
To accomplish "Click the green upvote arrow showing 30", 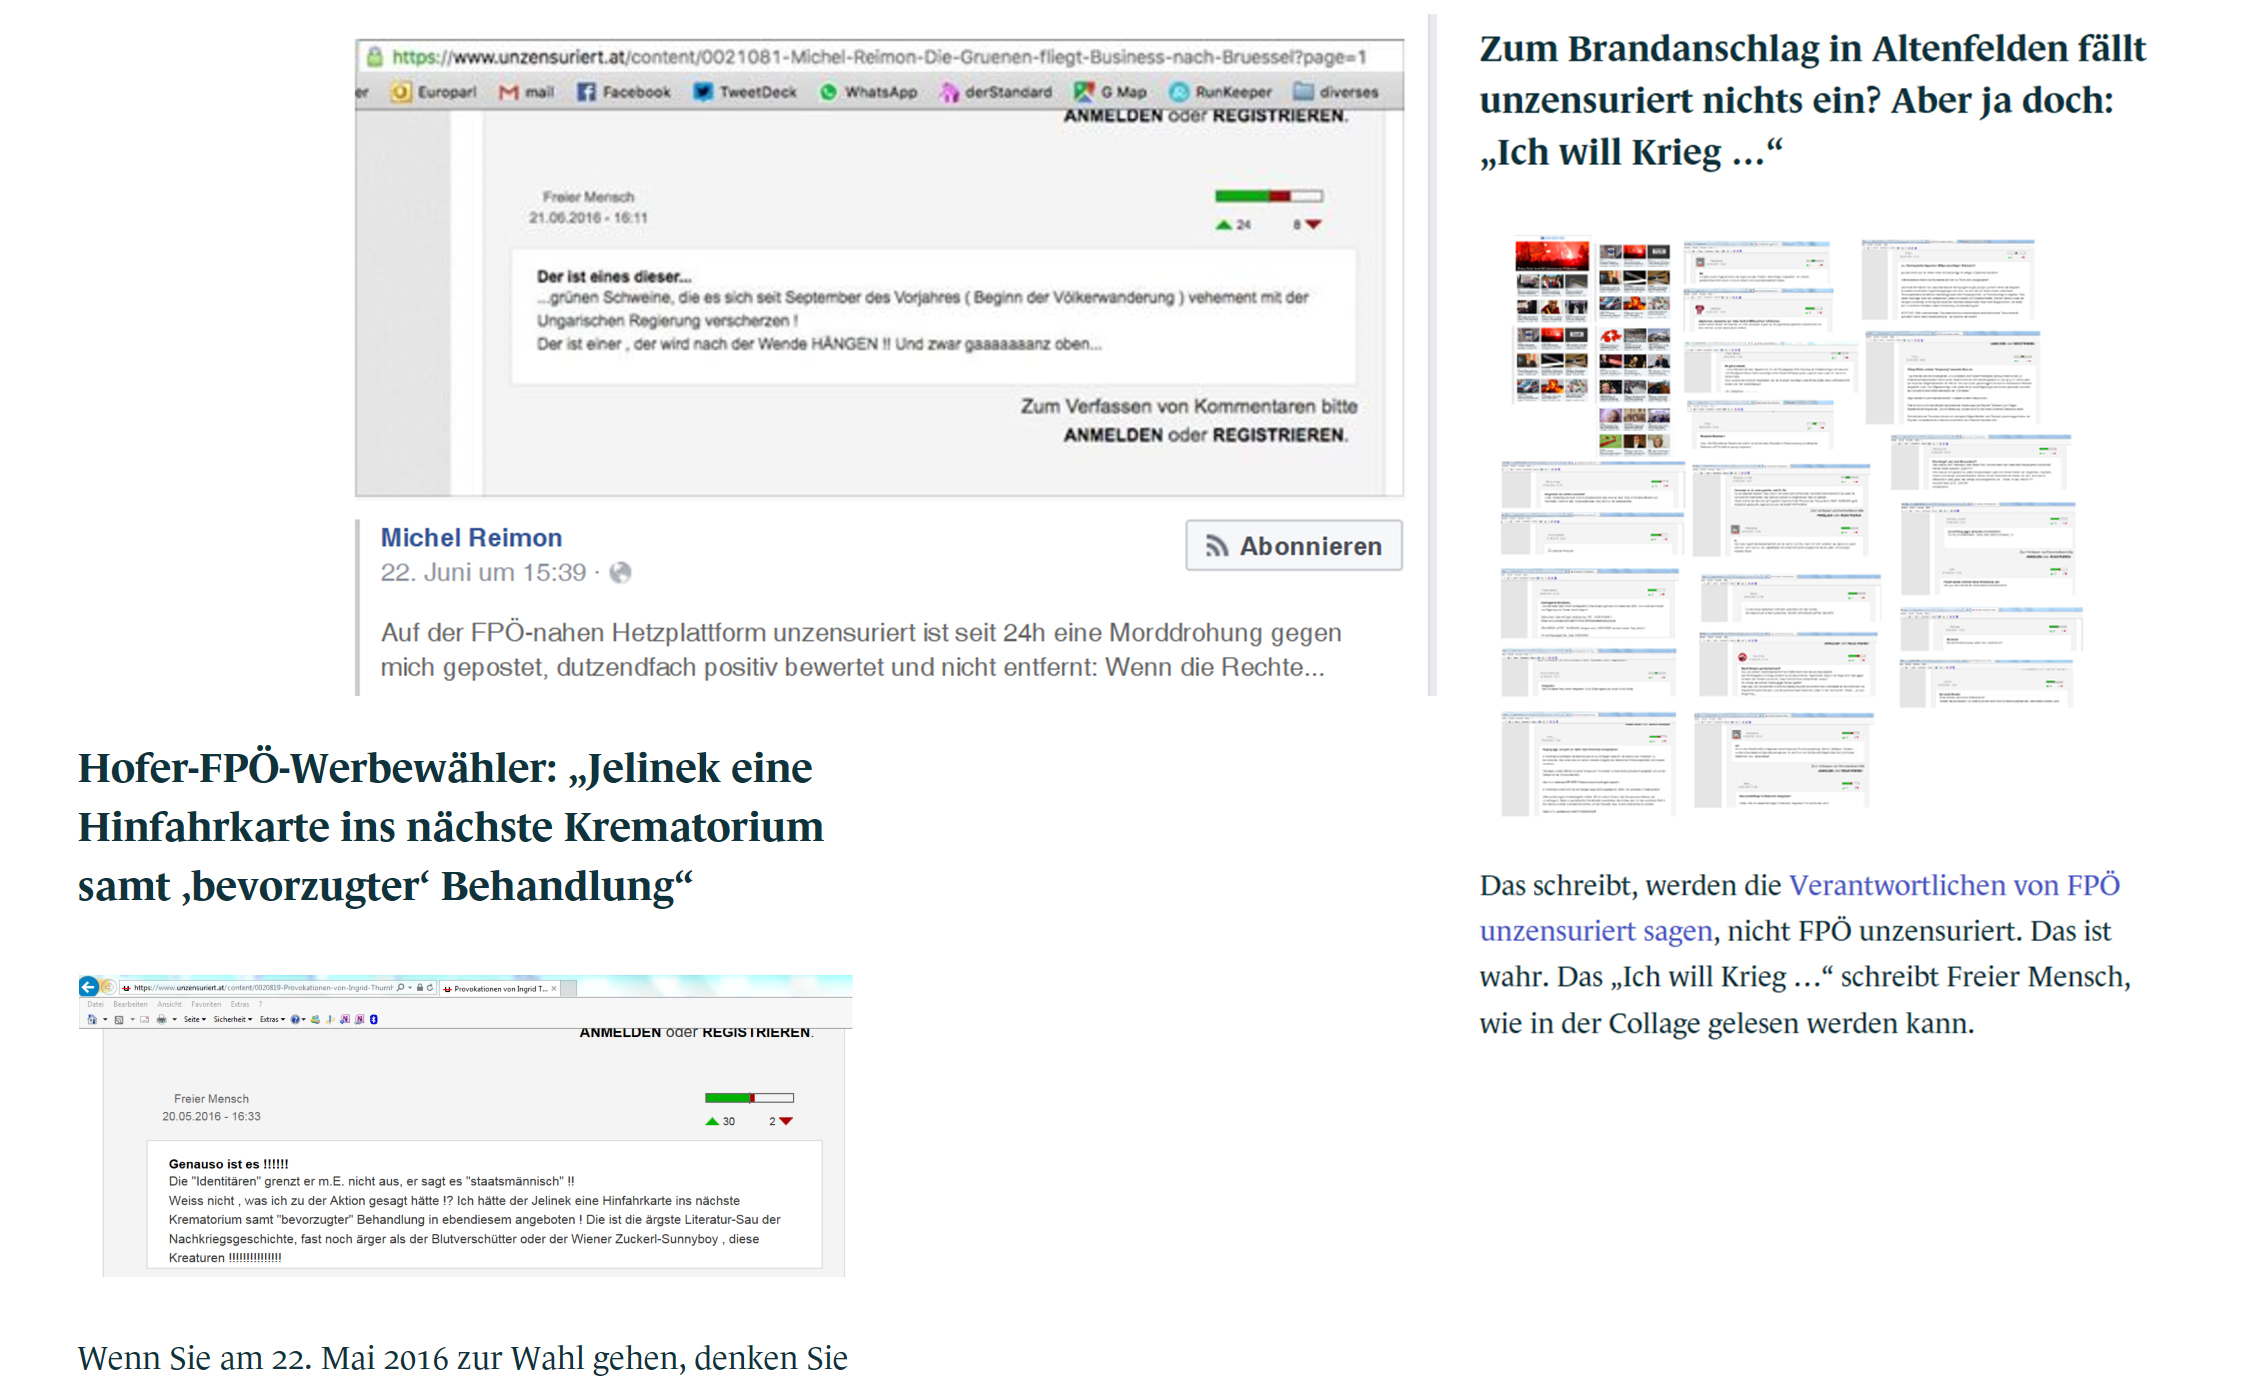I will 712,1121.
